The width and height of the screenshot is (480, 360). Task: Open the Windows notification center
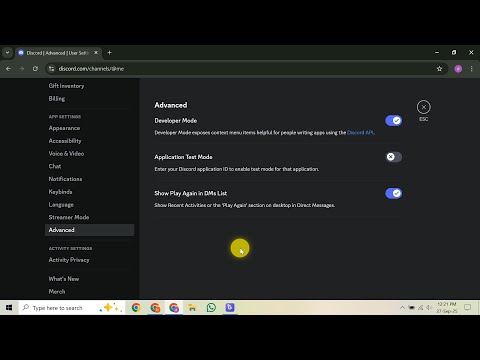coord(468,308)
